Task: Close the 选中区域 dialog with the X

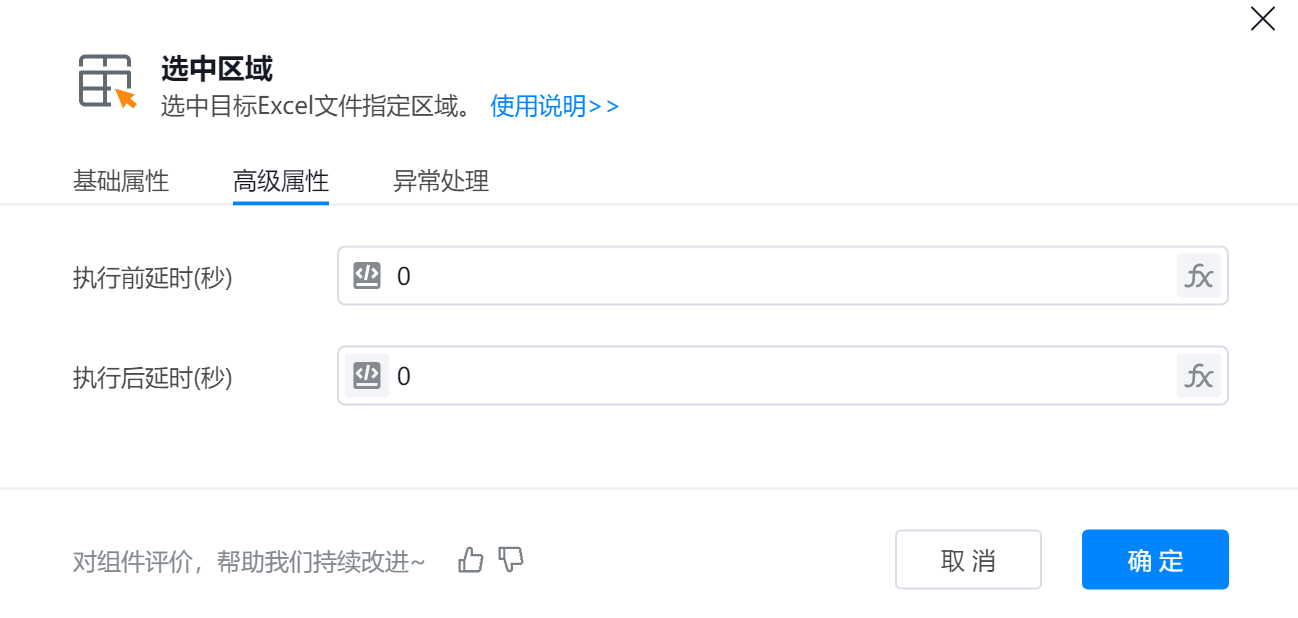Action: point(1262,19)
